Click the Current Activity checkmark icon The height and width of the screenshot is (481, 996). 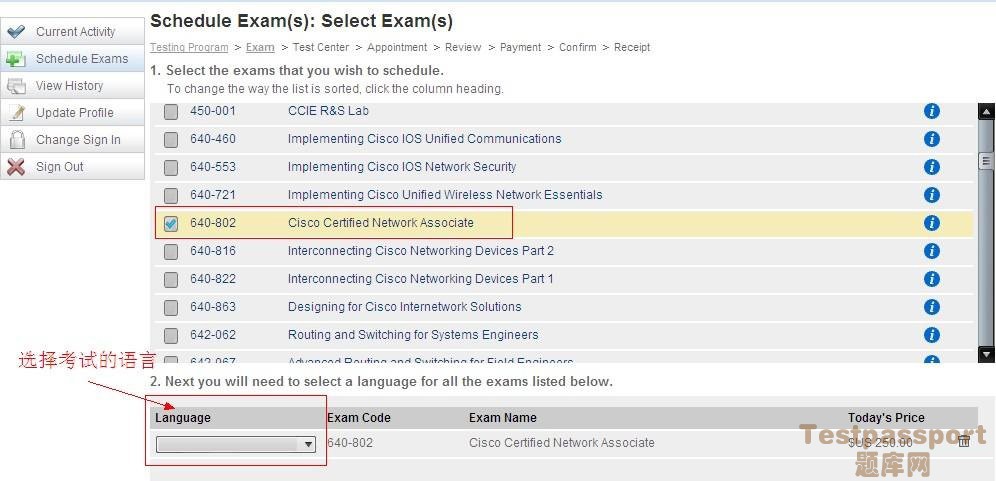pos(16,31)
